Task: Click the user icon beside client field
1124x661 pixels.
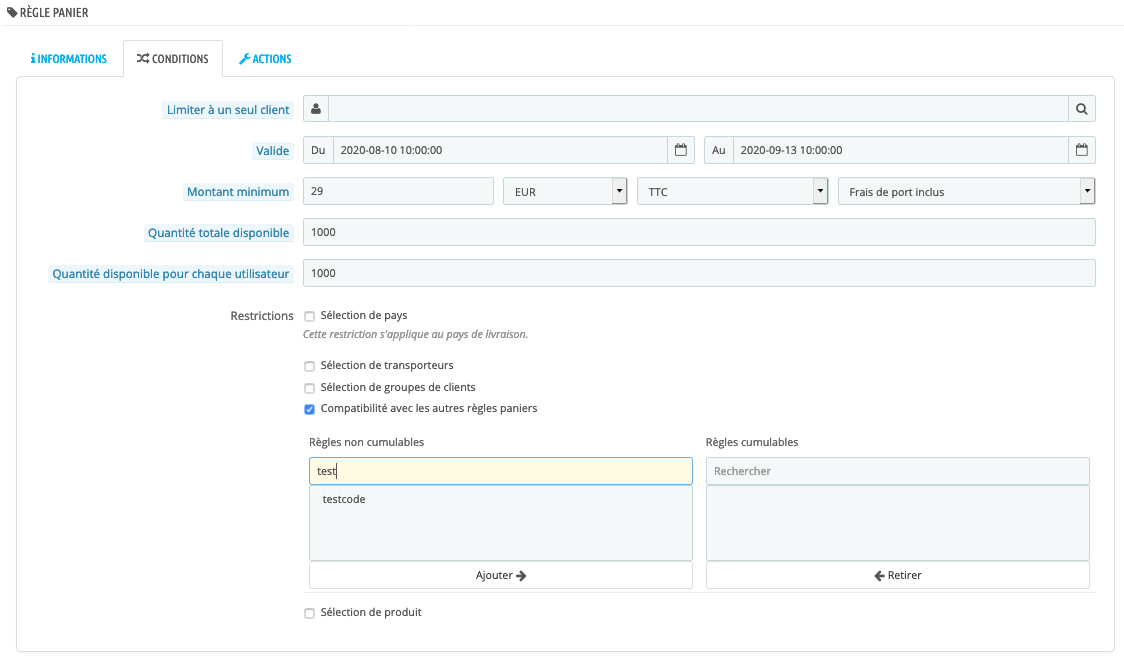Action: (316, 109)
